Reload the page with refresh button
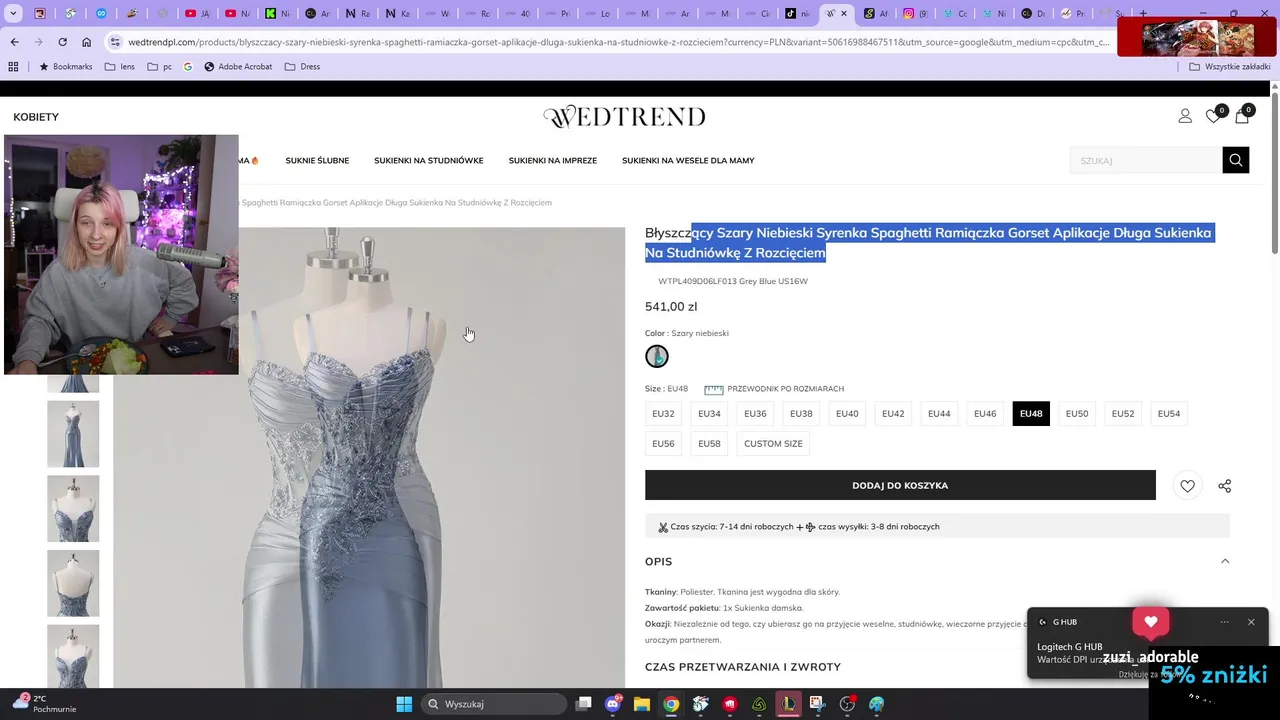The image size is (1280, 720). 62,42
